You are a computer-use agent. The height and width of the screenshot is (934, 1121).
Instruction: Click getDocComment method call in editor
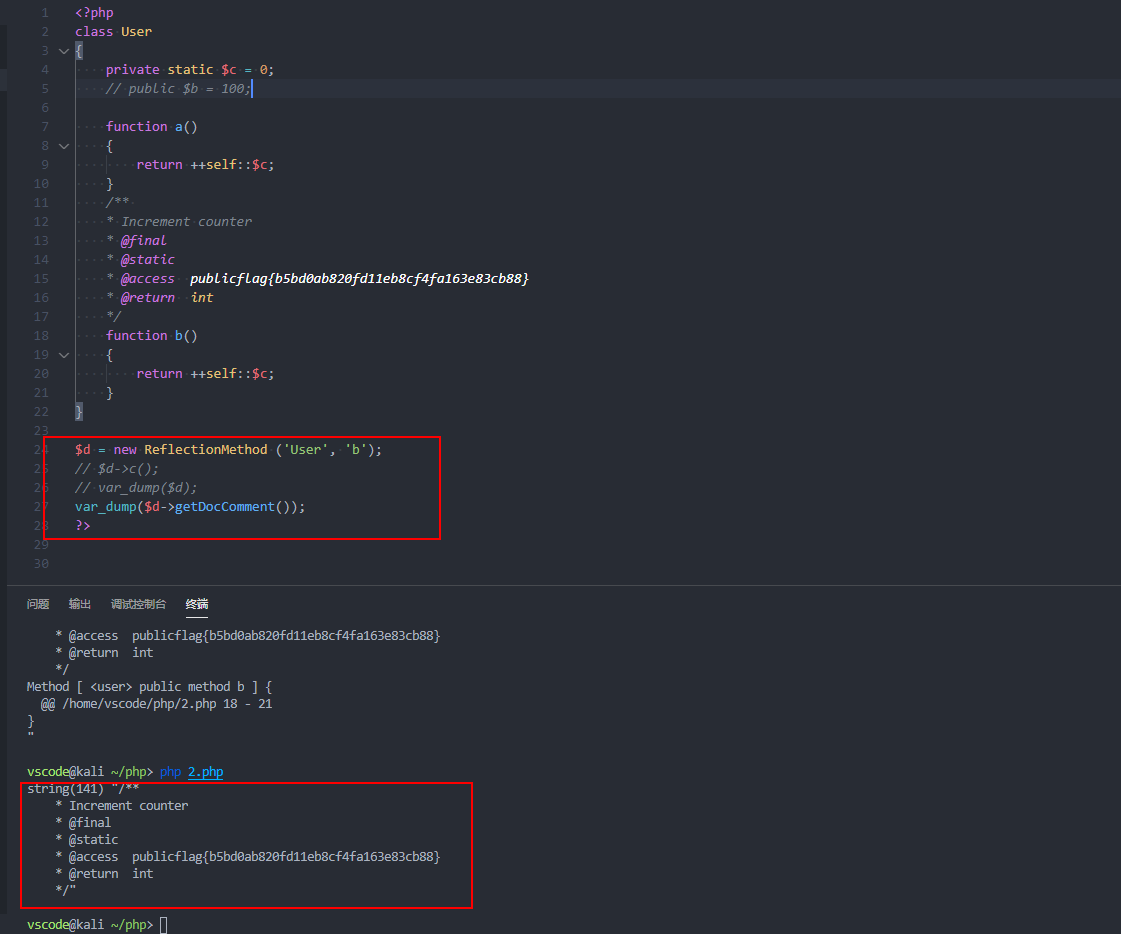click(224, 507)
